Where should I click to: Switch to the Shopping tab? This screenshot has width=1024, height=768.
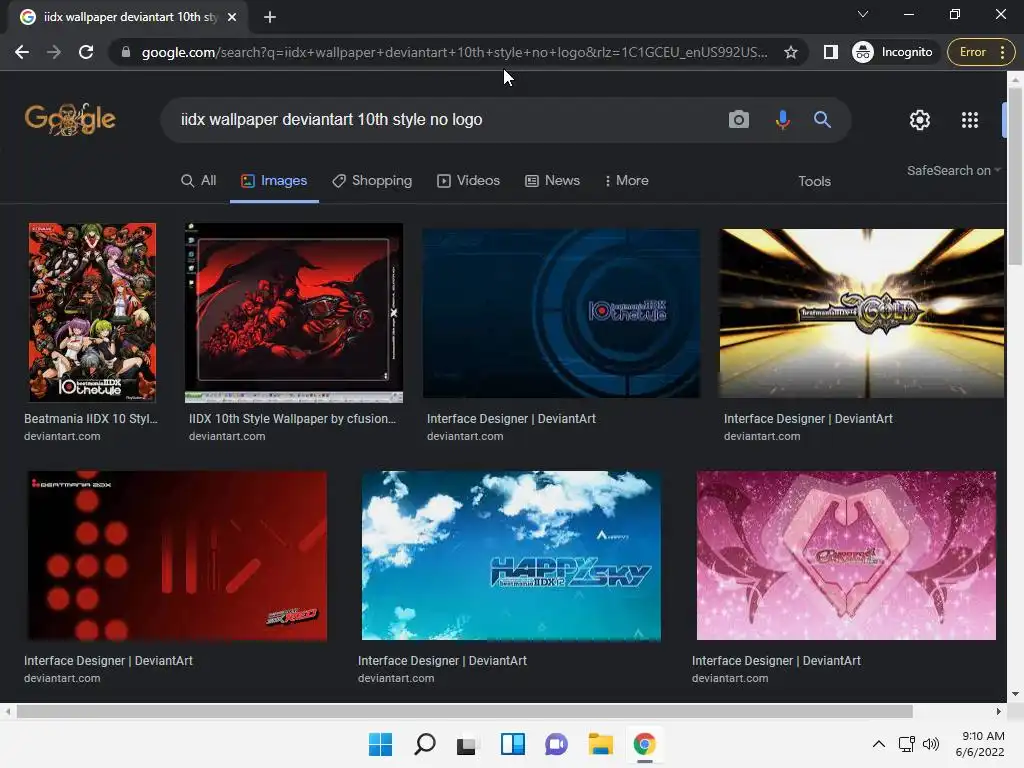tap(372, 181)
